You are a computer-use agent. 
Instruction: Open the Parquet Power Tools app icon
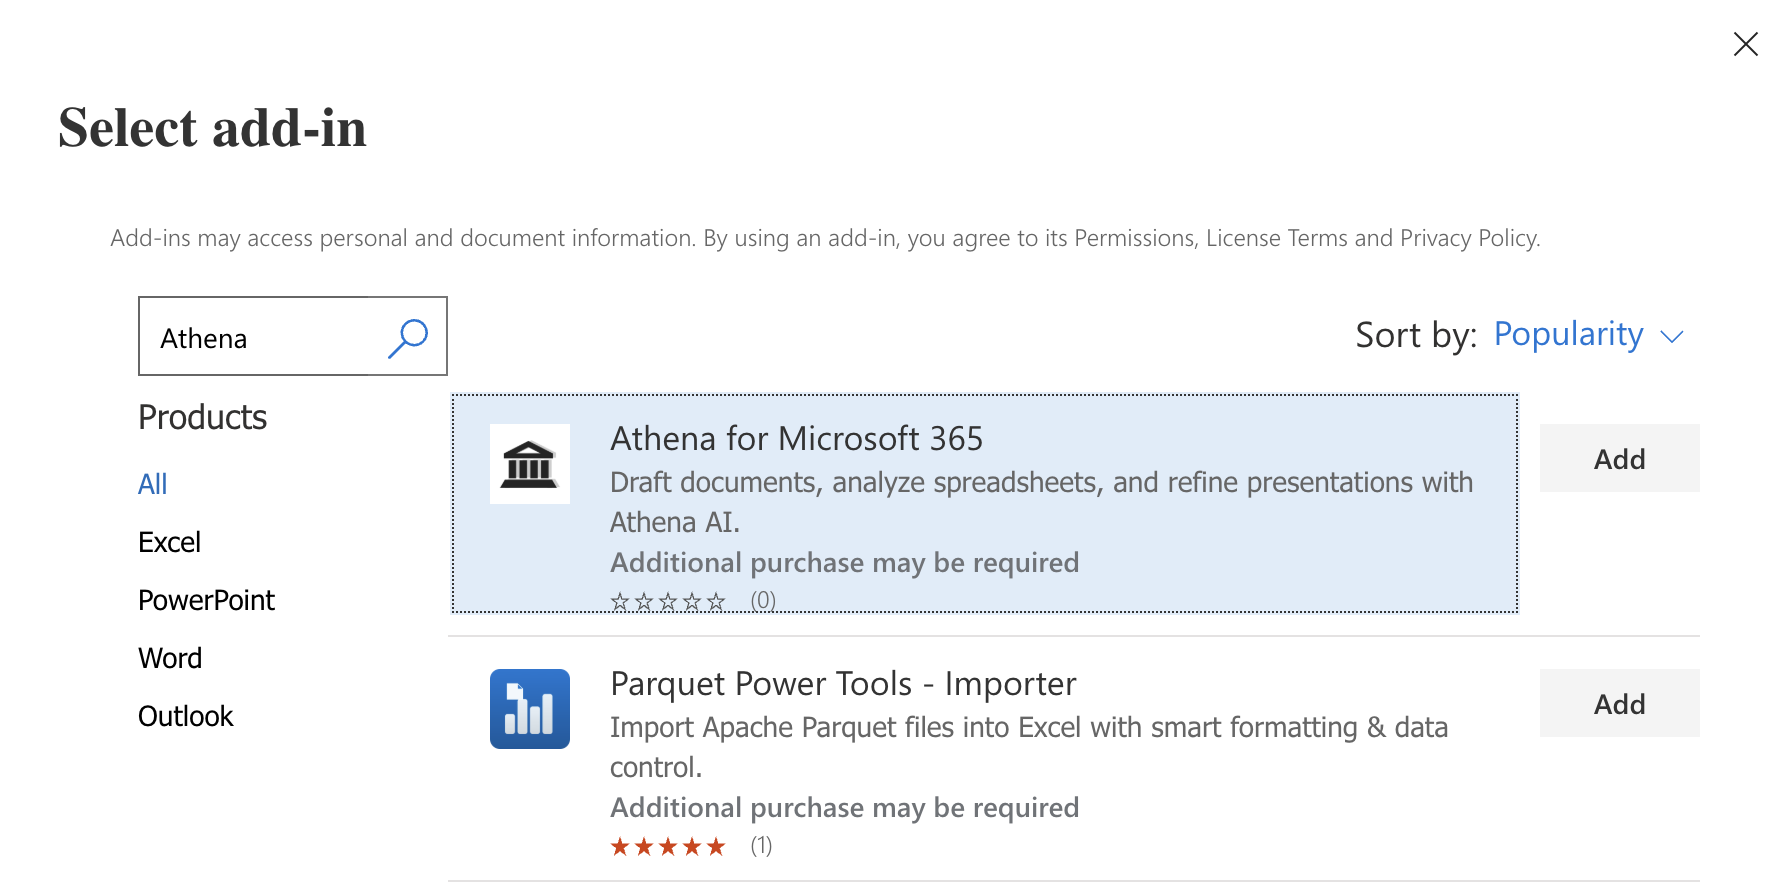click(x=529, y=709)
